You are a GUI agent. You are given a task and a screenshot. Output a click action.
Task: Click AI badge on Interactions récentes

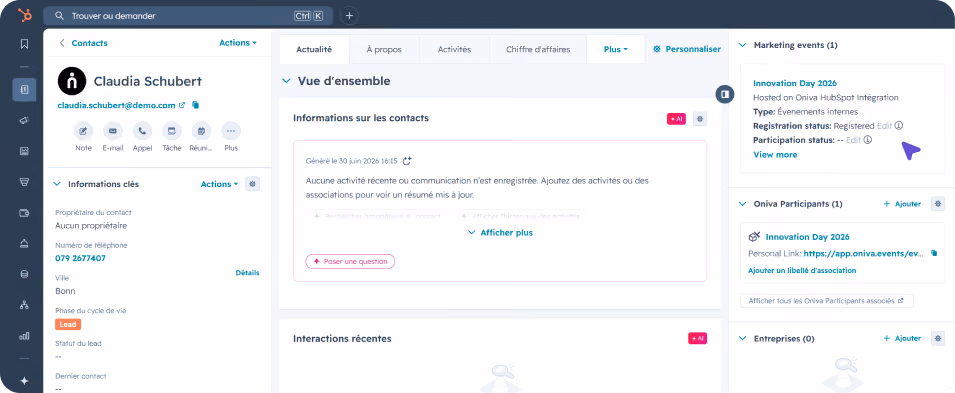(x=697, y=338)
